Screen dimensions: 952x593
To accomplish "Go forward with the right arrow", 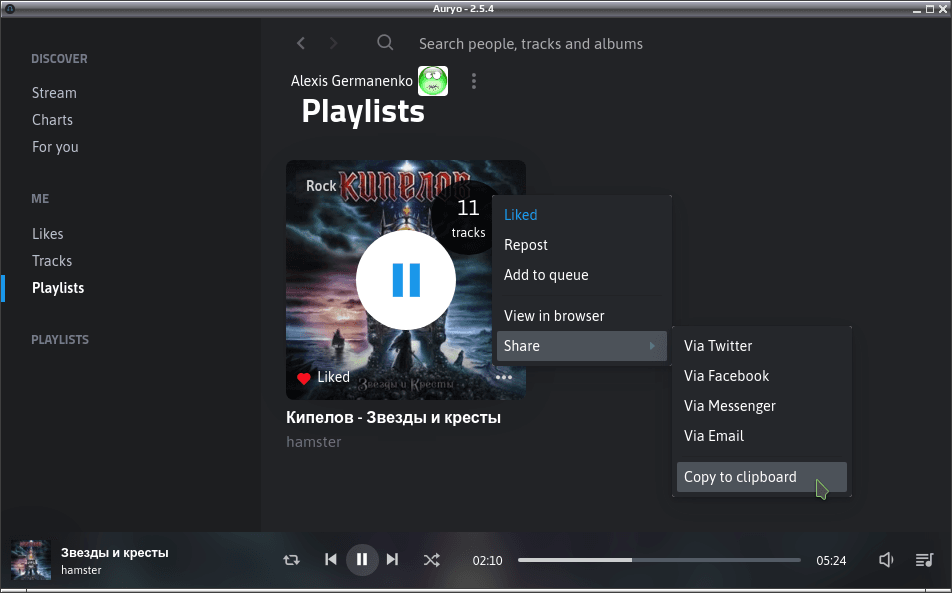I will (333, 43).
